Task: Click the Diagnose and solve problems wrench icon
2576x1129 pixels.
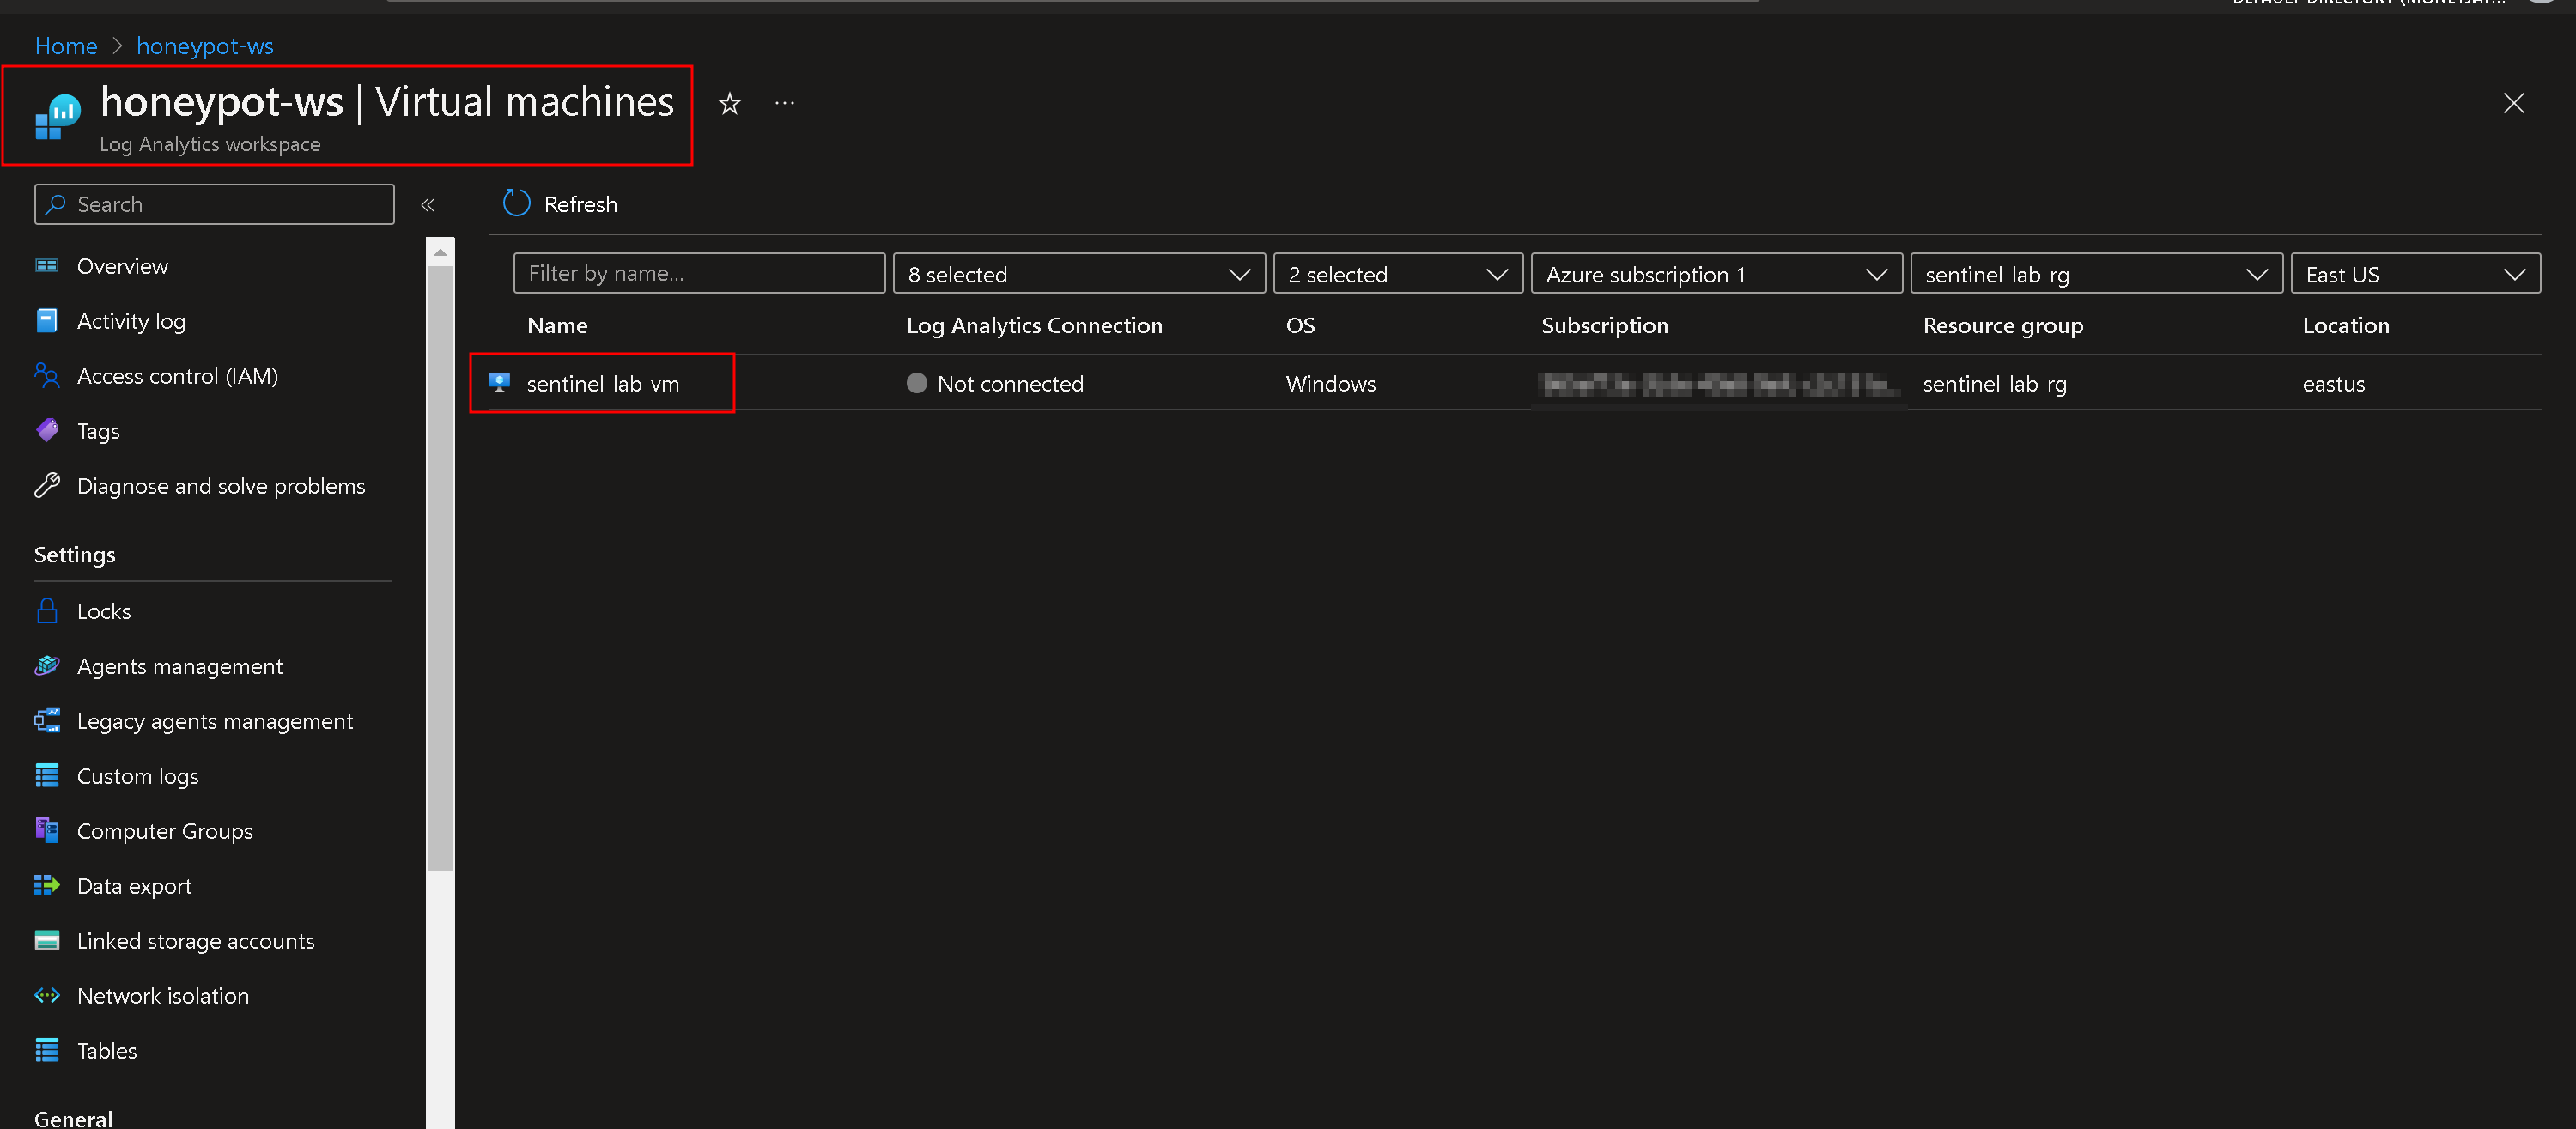Action: click(47, 485)
